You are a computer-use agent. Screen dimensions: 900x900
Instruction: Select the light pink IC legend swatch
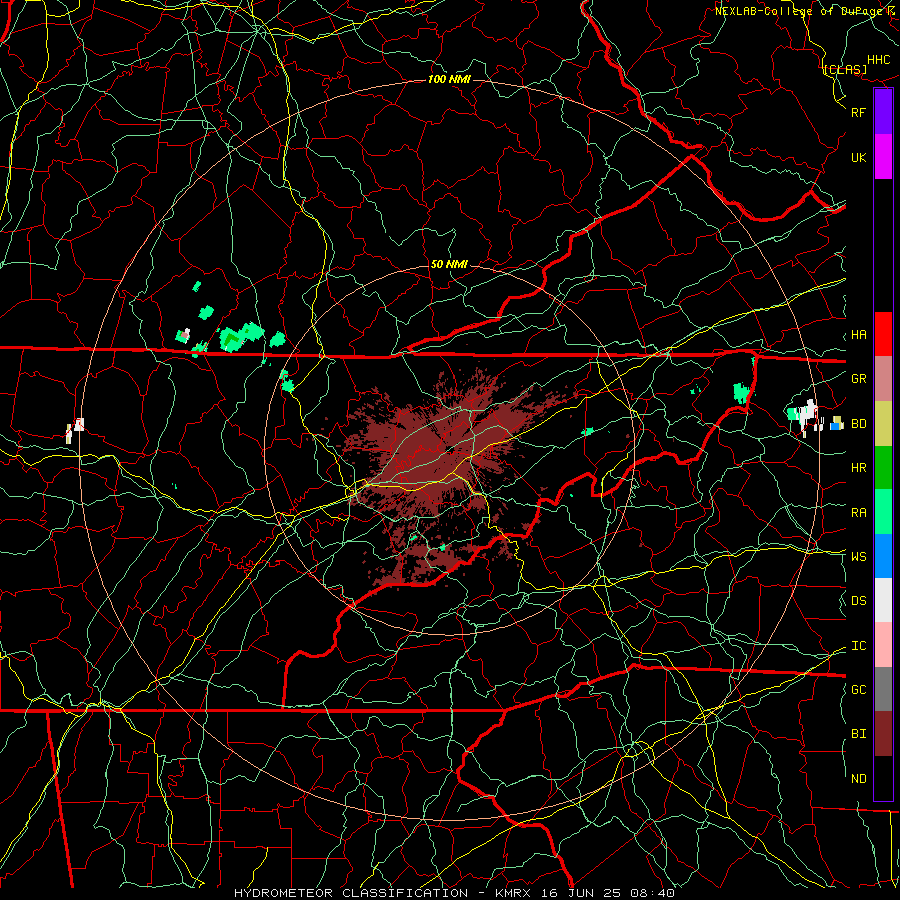tap(883, 645)
